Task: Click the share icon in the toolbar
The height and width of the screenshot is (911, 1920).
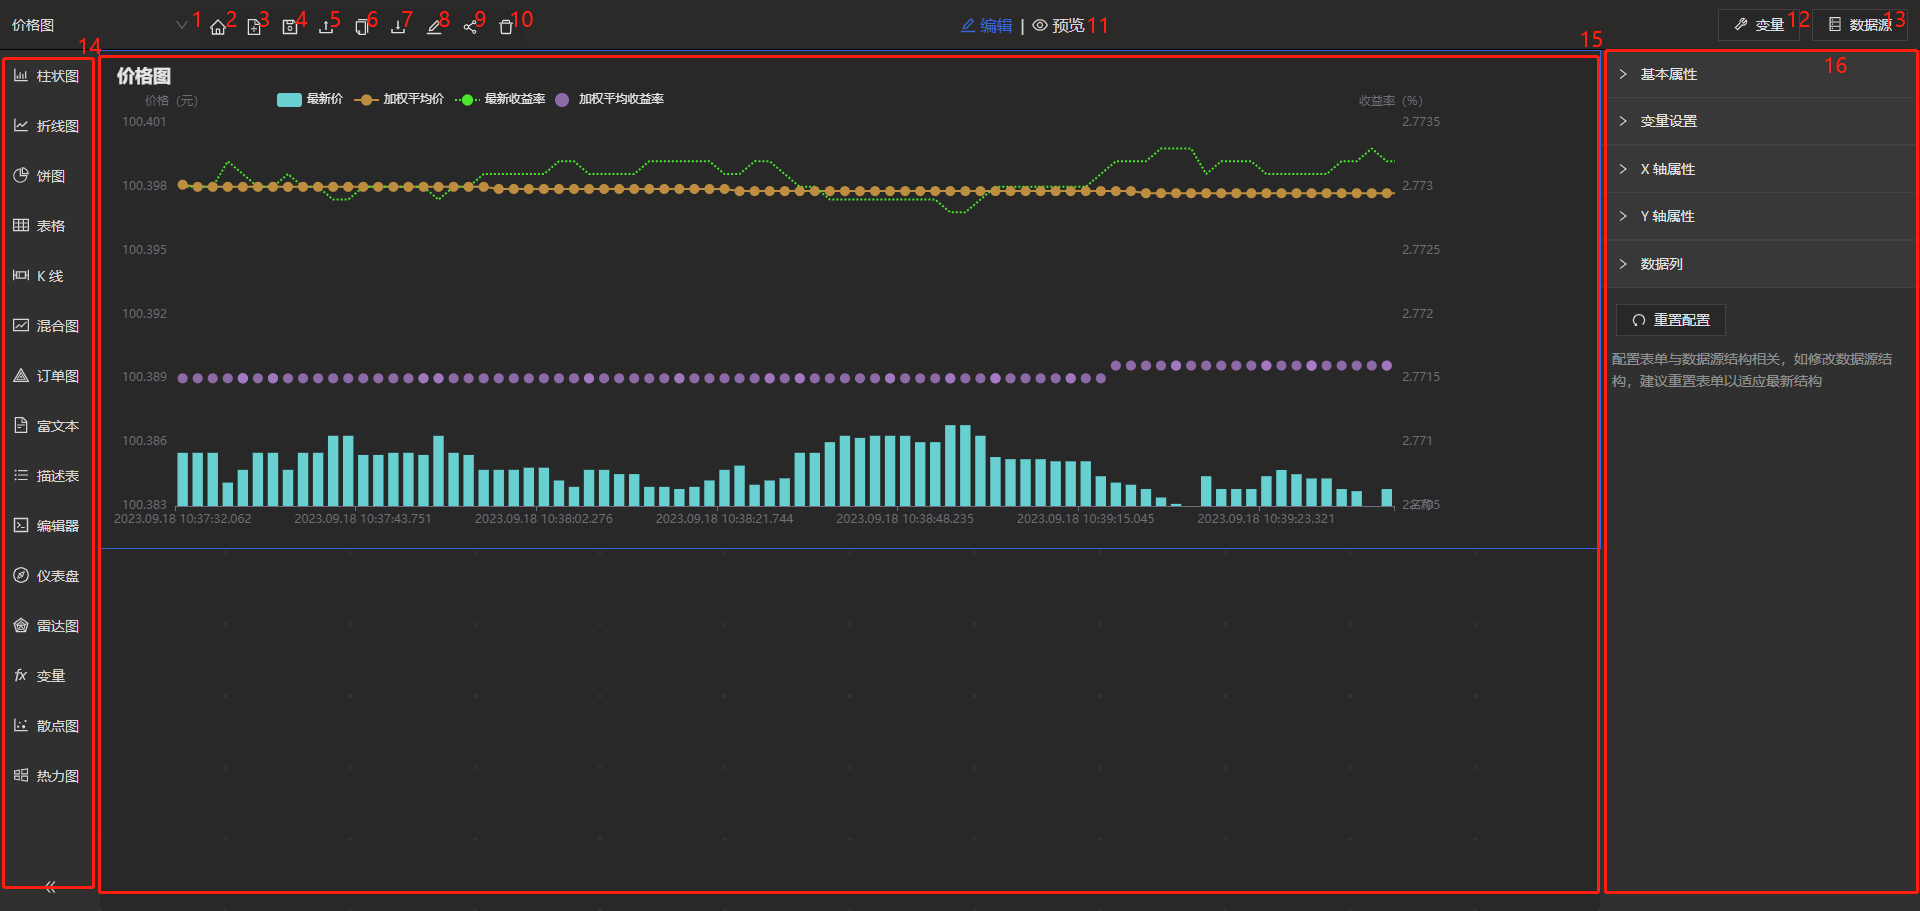Action: coord(470,27)
